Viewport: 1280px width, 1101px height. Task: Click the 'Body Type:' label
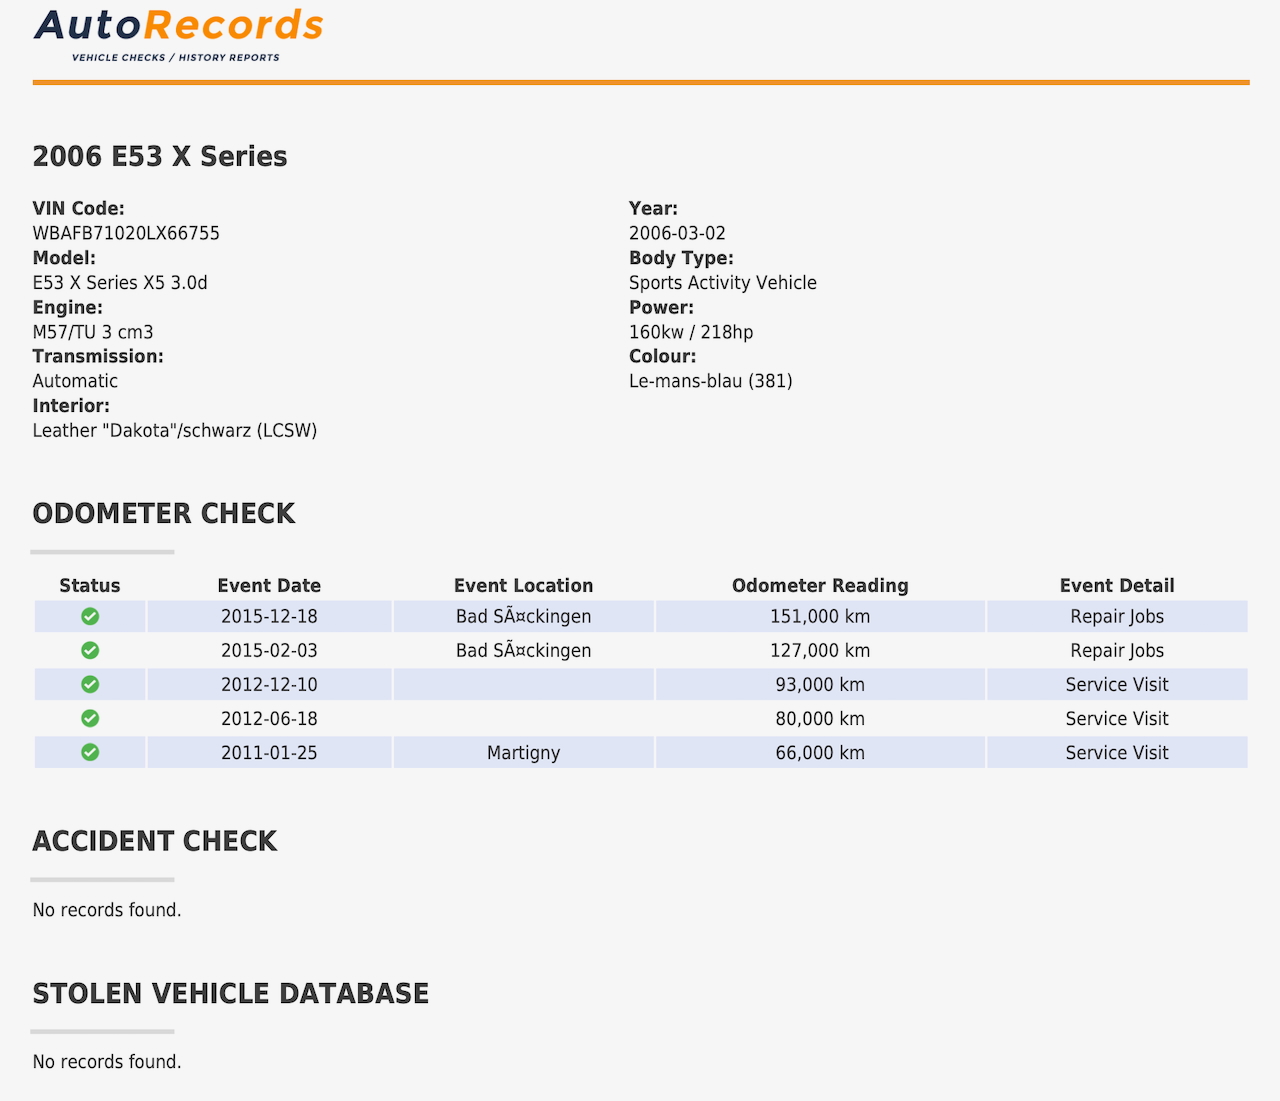pyautogui.click(x=681, y=258)
